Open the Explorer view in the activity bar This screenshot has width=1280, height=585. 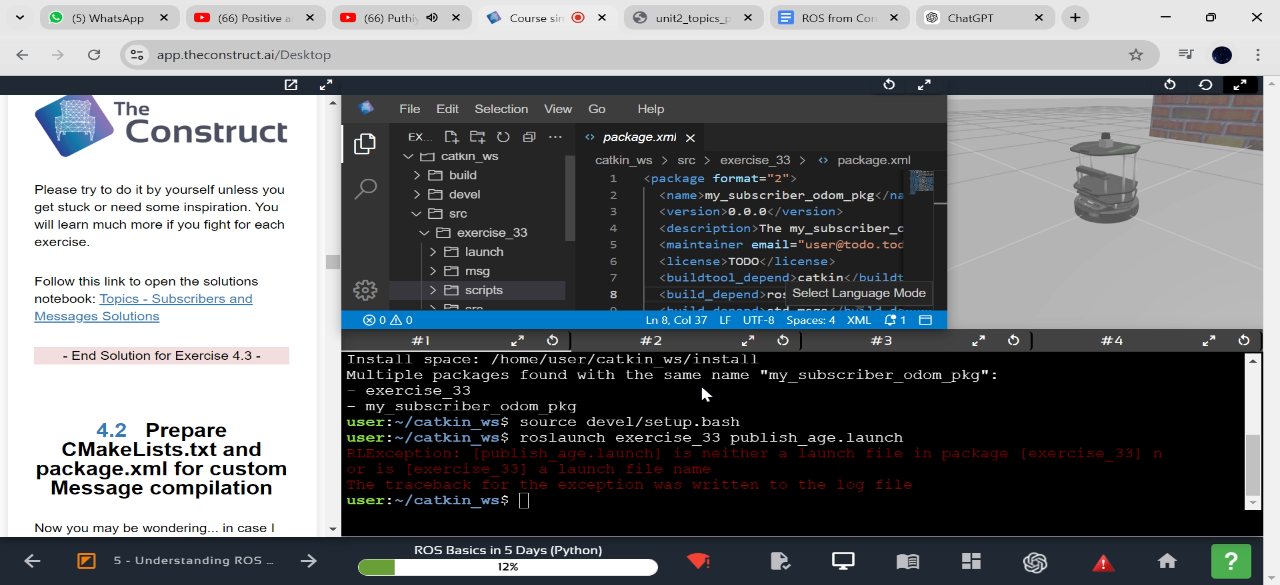[x=365, y=144]
